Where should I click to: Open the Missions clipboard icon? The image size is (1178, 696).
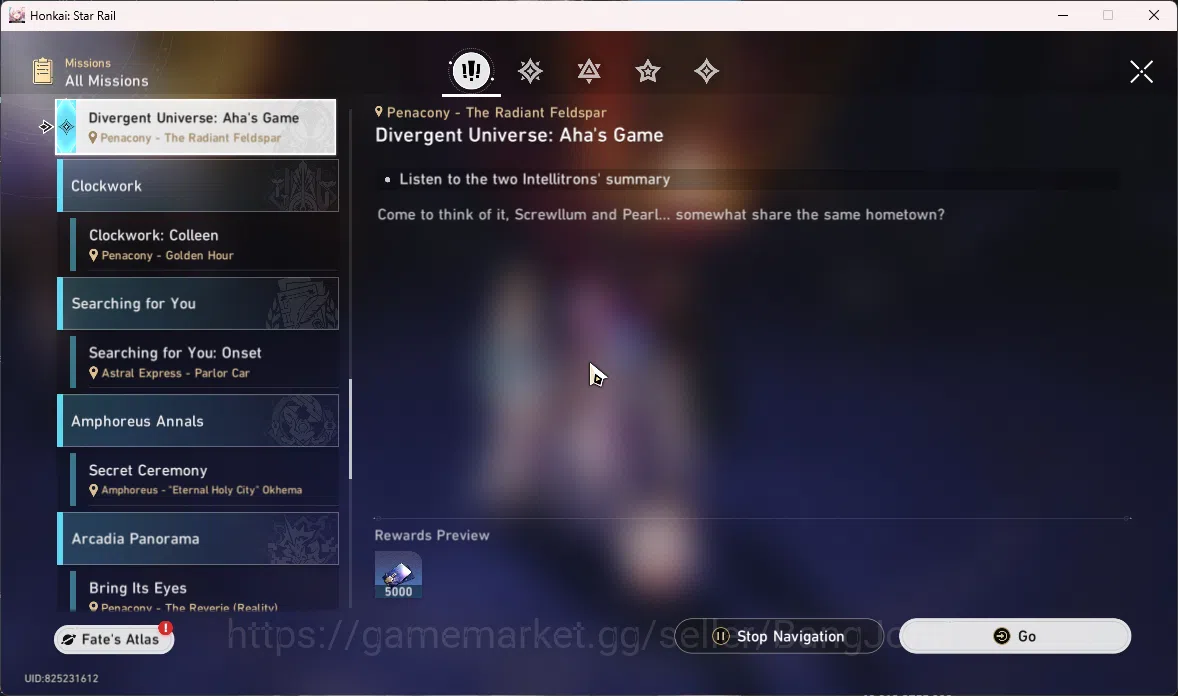tap(42, 71)
